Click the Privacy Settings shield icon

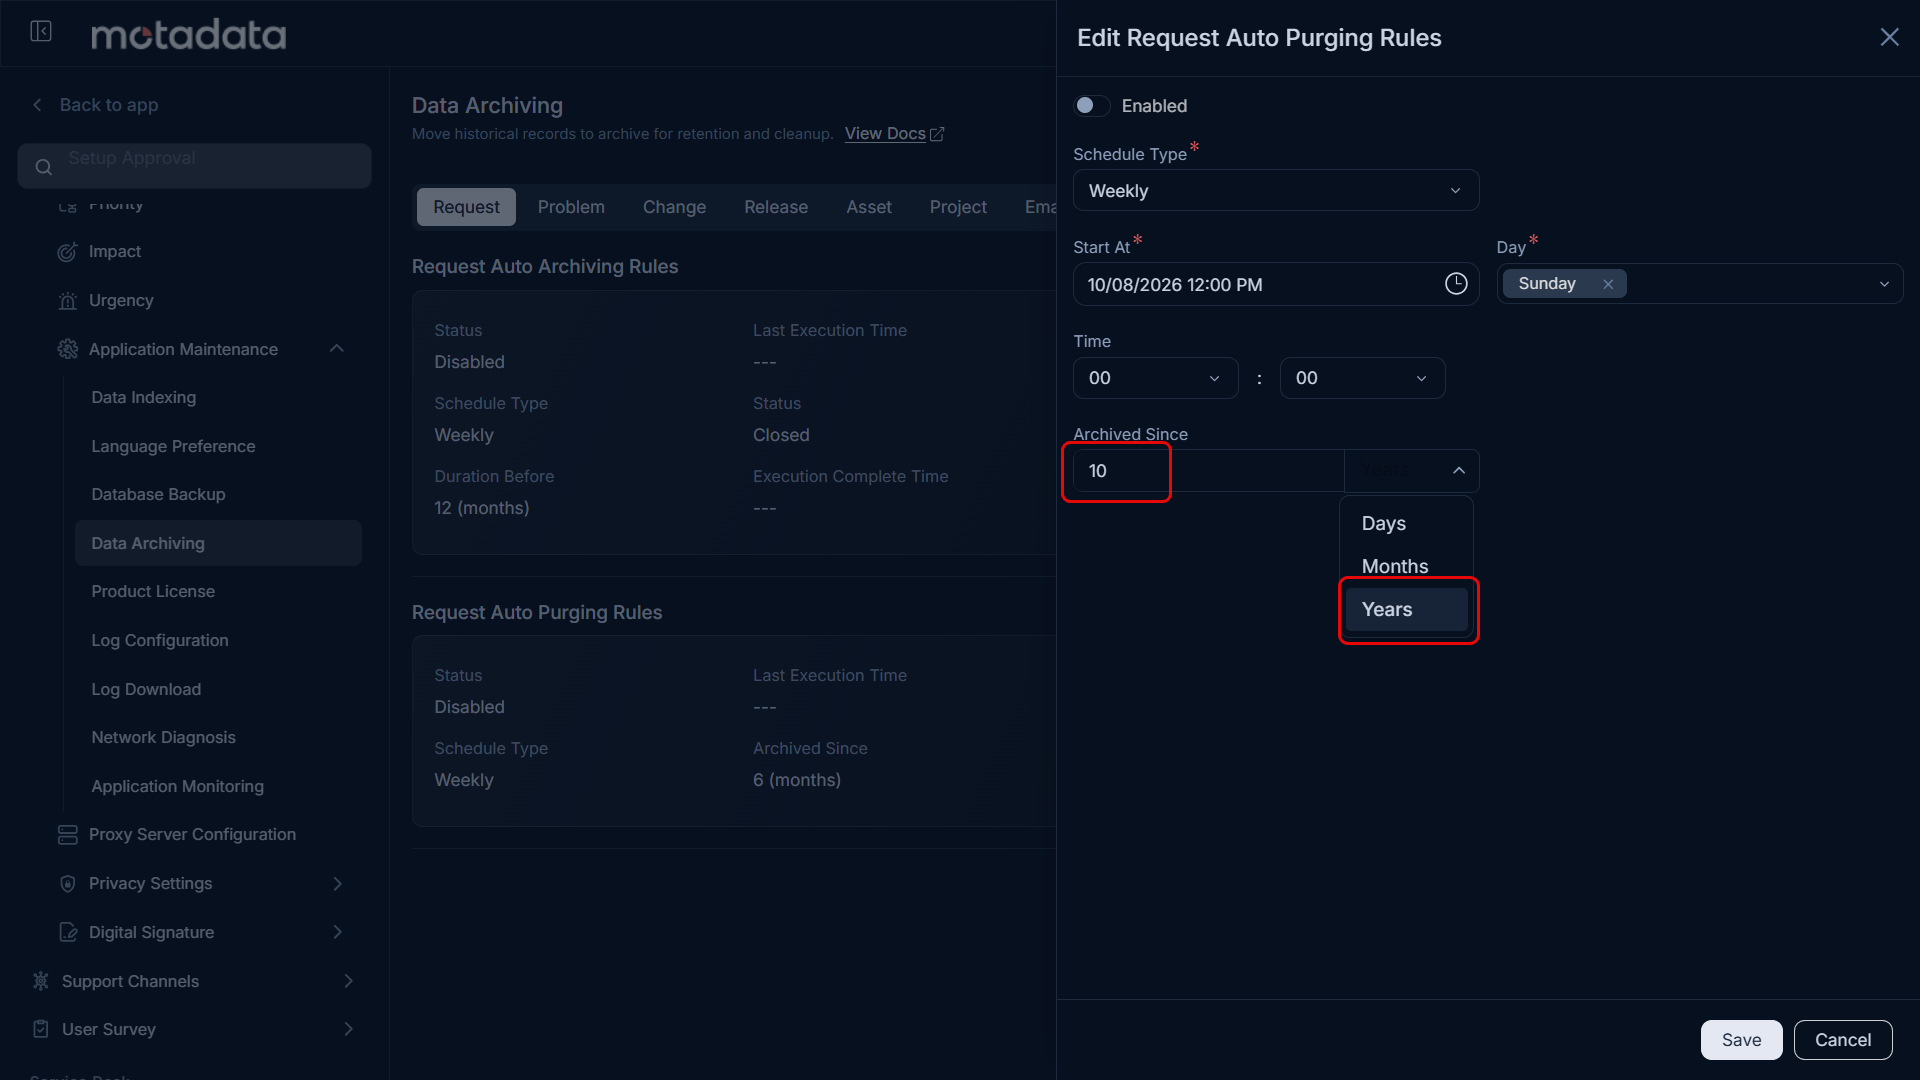tap(67, 884)
